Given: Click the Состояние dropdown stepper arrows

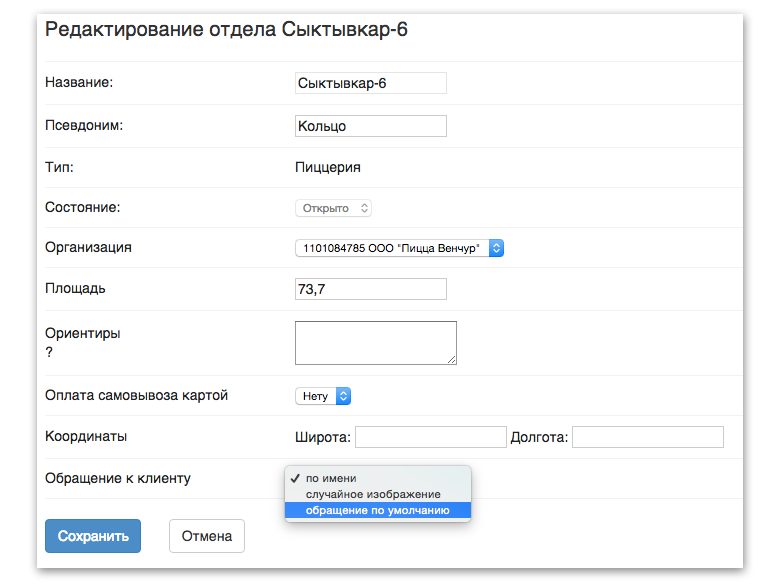Looking at the screenshot, I should coord(364,208).
